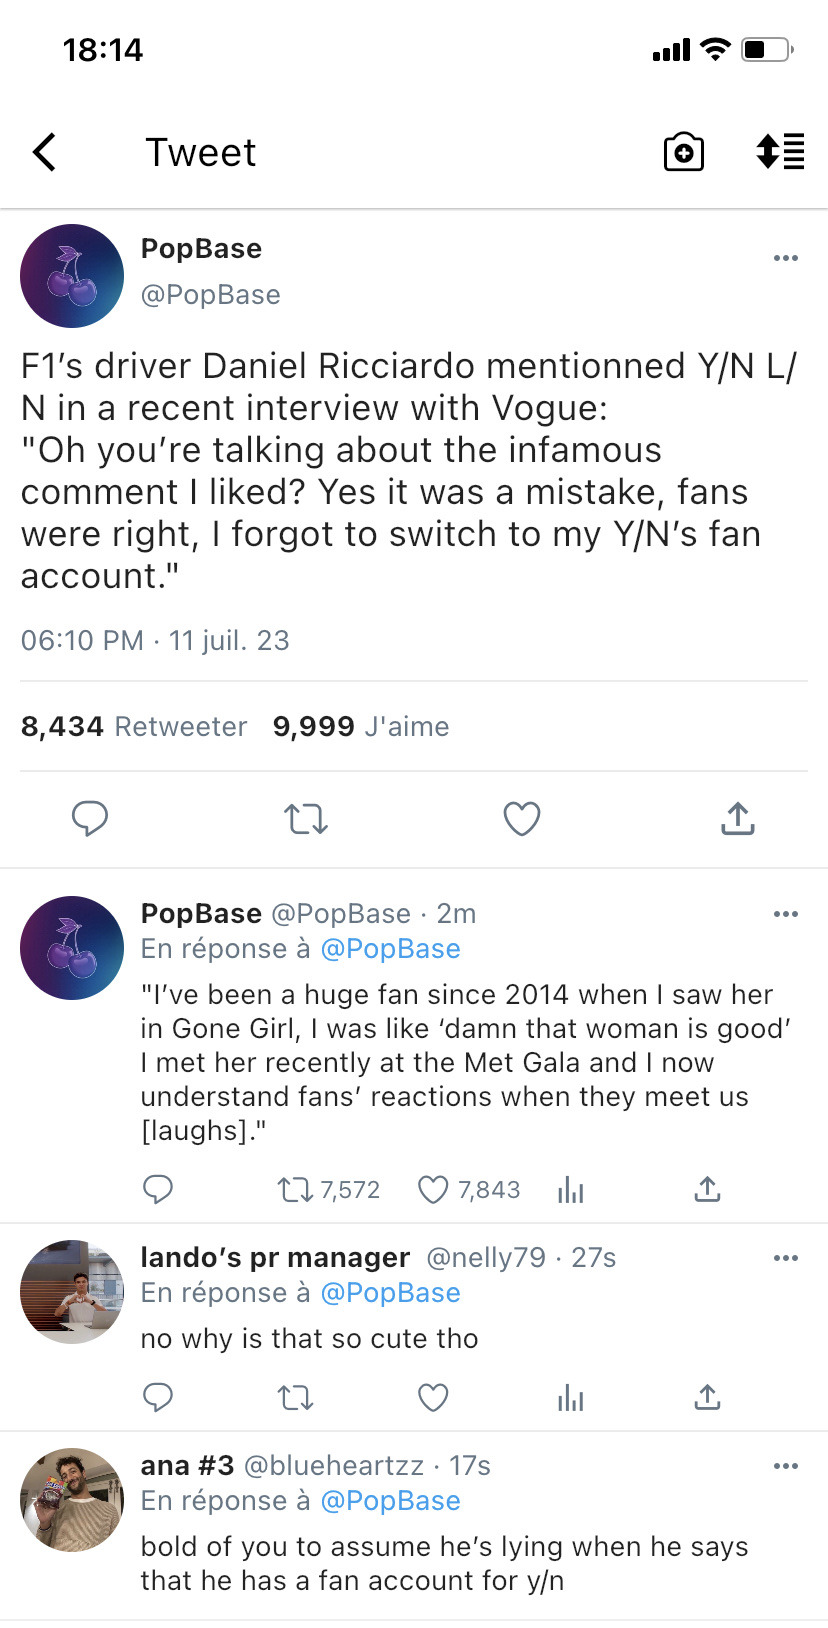Like the PopBase reply with 7,843 likes

point(433,1189)
